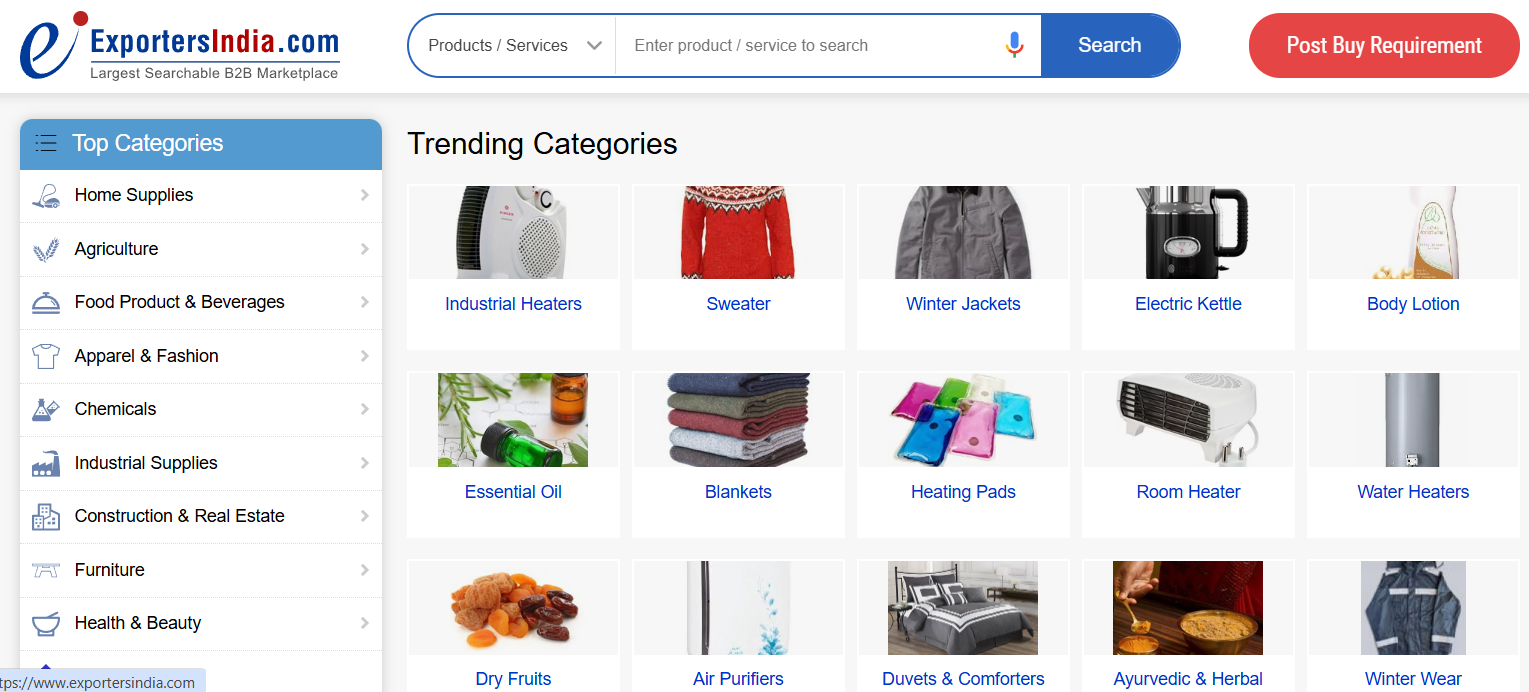
Task: Click the Apparel & Fashion t-shirt icon
Action: click(46, 357)
